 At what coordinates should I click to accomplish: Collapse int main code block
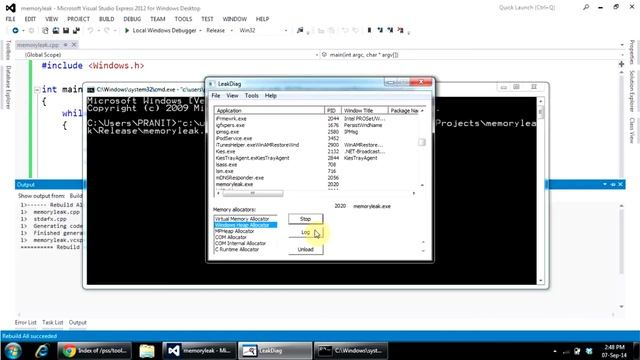pyautogui.click(x=37, y=89)
